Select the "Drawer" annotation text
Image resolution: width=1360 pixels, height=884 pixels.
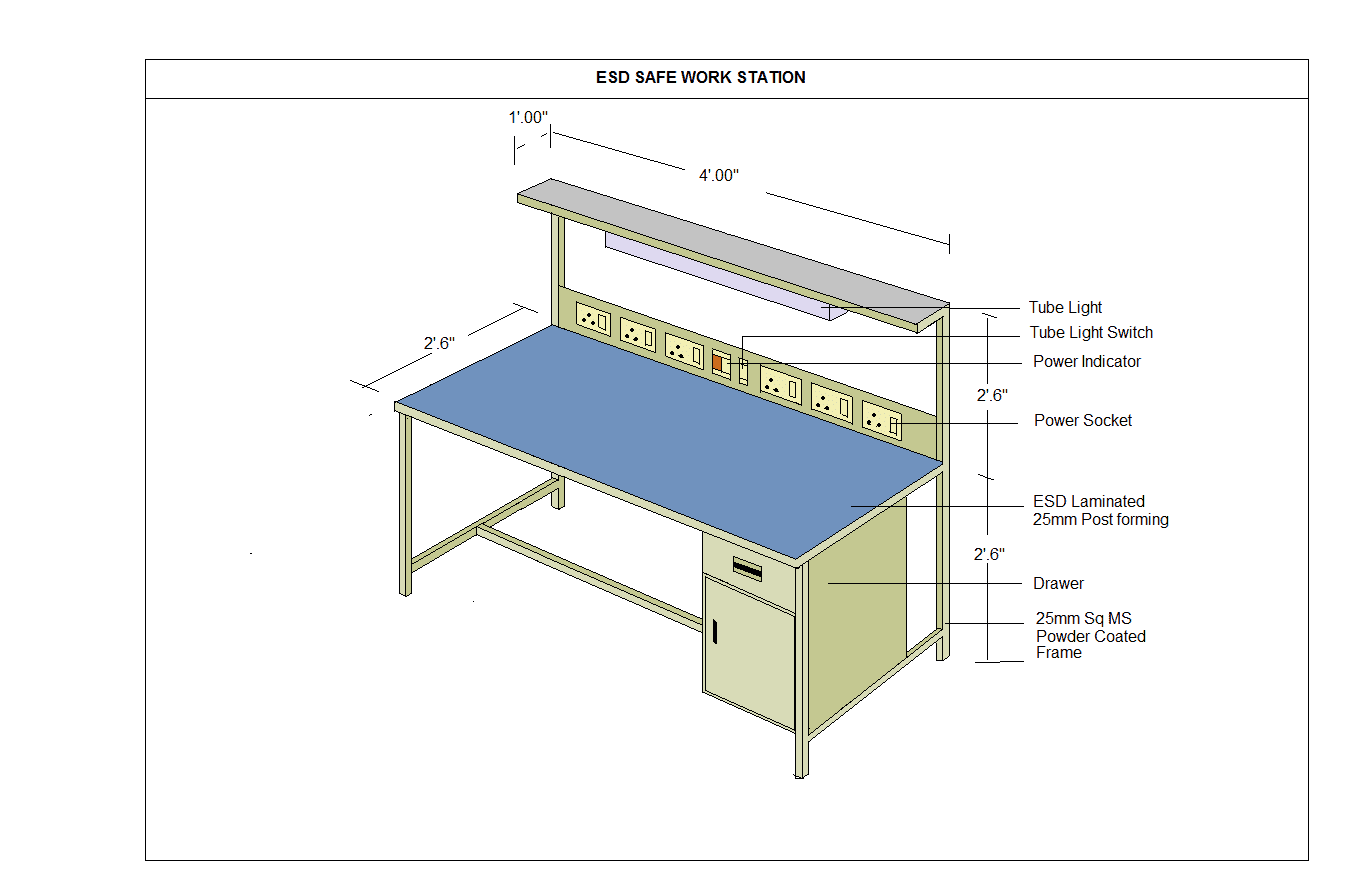coord(1058,584)
